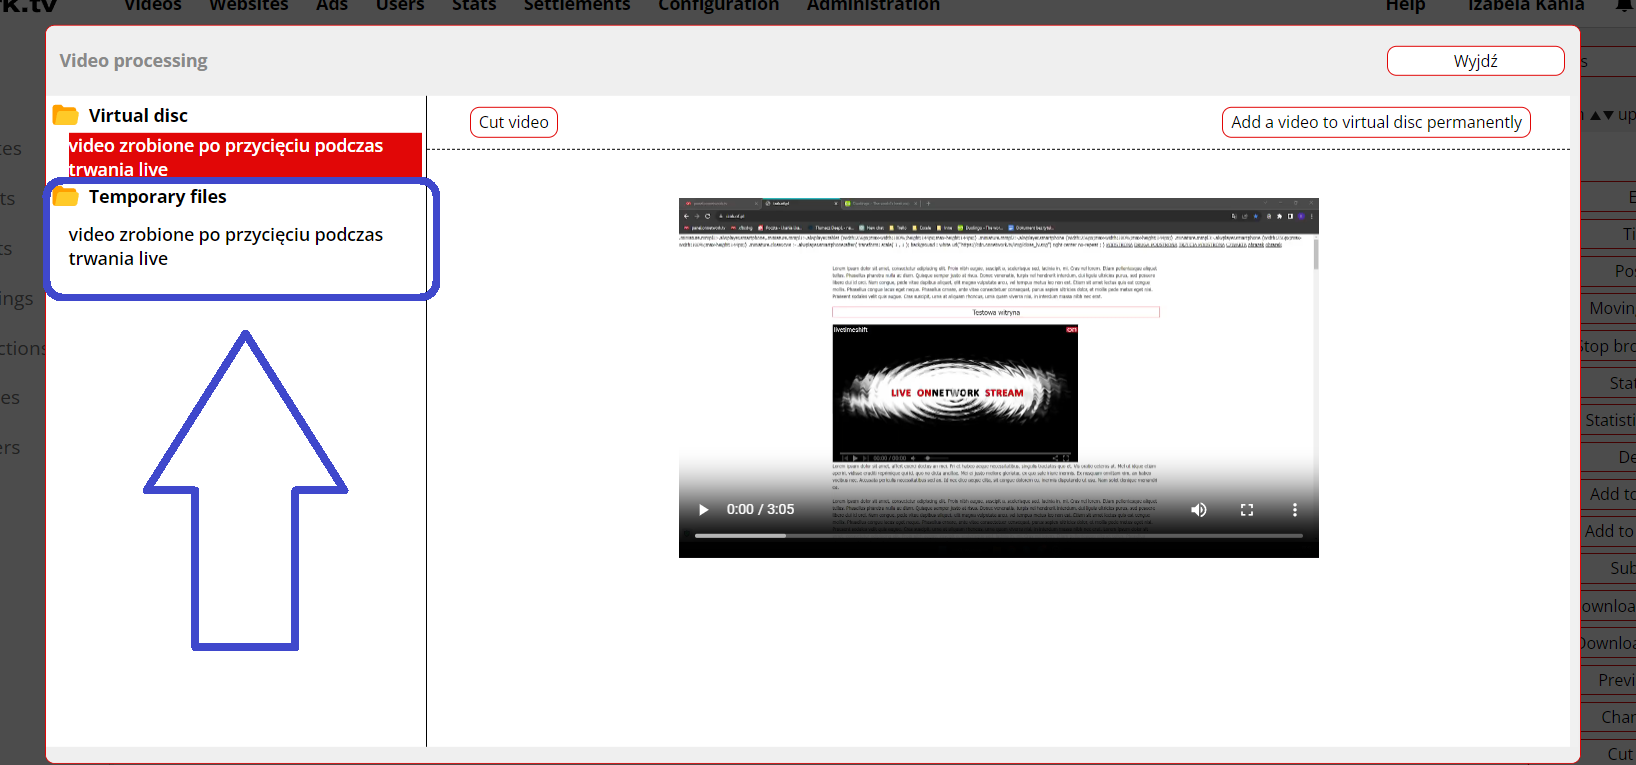Screen dimensions: 1636x765
Task: Open the Settlements menu
Action: pyautogui.click(x=577, y=6)
